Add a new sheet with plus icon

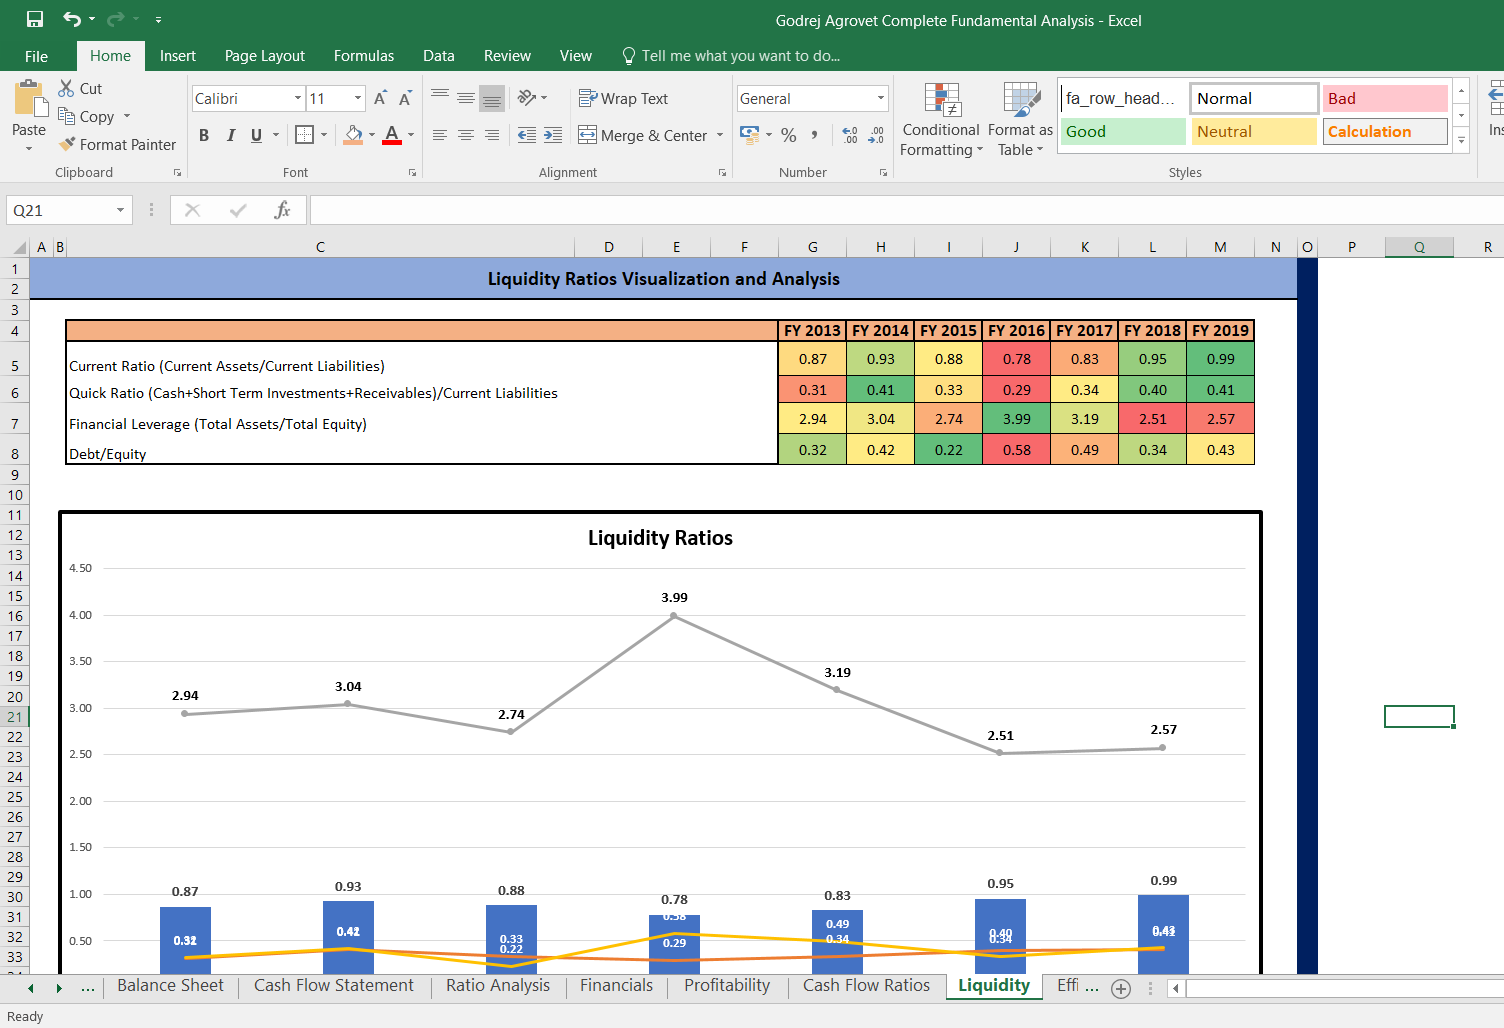coord(1121,988)
